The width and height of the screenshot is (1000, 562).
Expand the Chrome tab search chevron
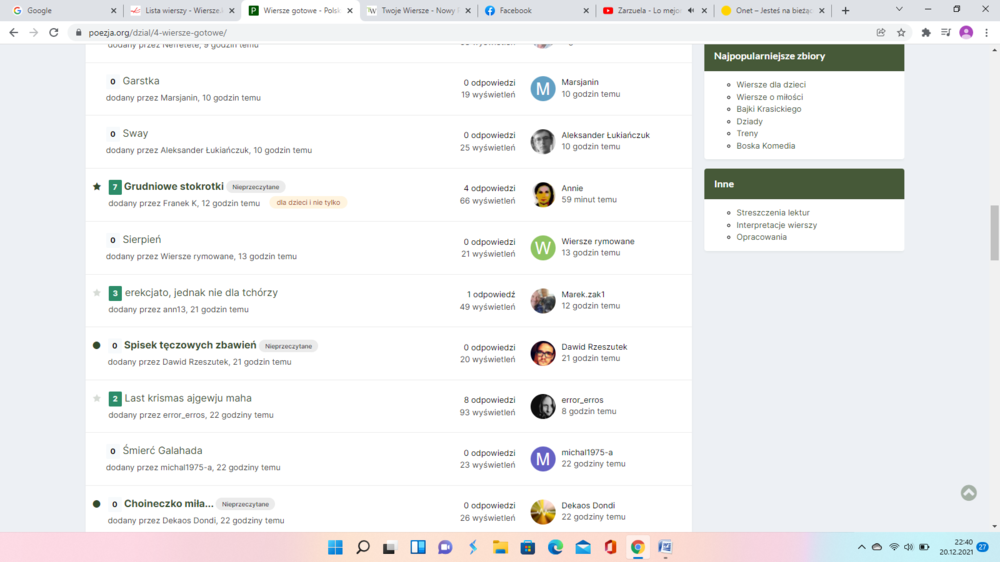[x=899, y=10]
